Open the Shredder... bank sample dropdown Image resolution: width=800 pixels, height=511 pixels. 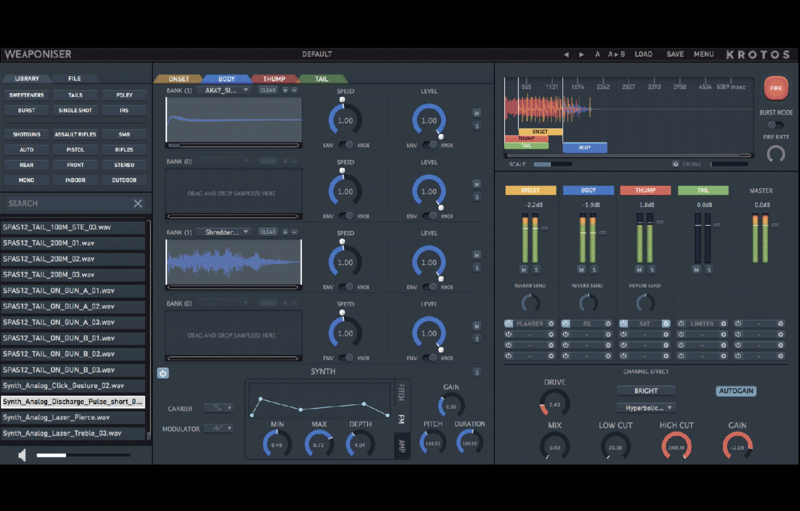pyautogui.click(x=223, y=232)
